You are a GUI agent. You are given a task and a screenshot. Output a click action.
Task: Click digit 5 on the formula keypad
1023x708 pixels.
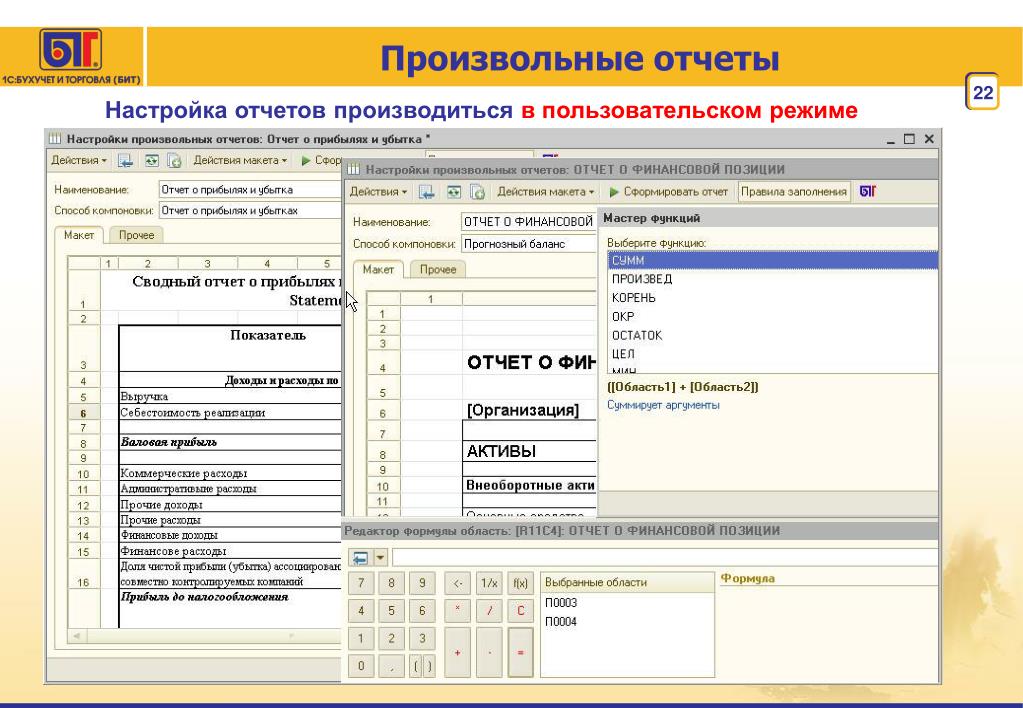click(391, 611)
